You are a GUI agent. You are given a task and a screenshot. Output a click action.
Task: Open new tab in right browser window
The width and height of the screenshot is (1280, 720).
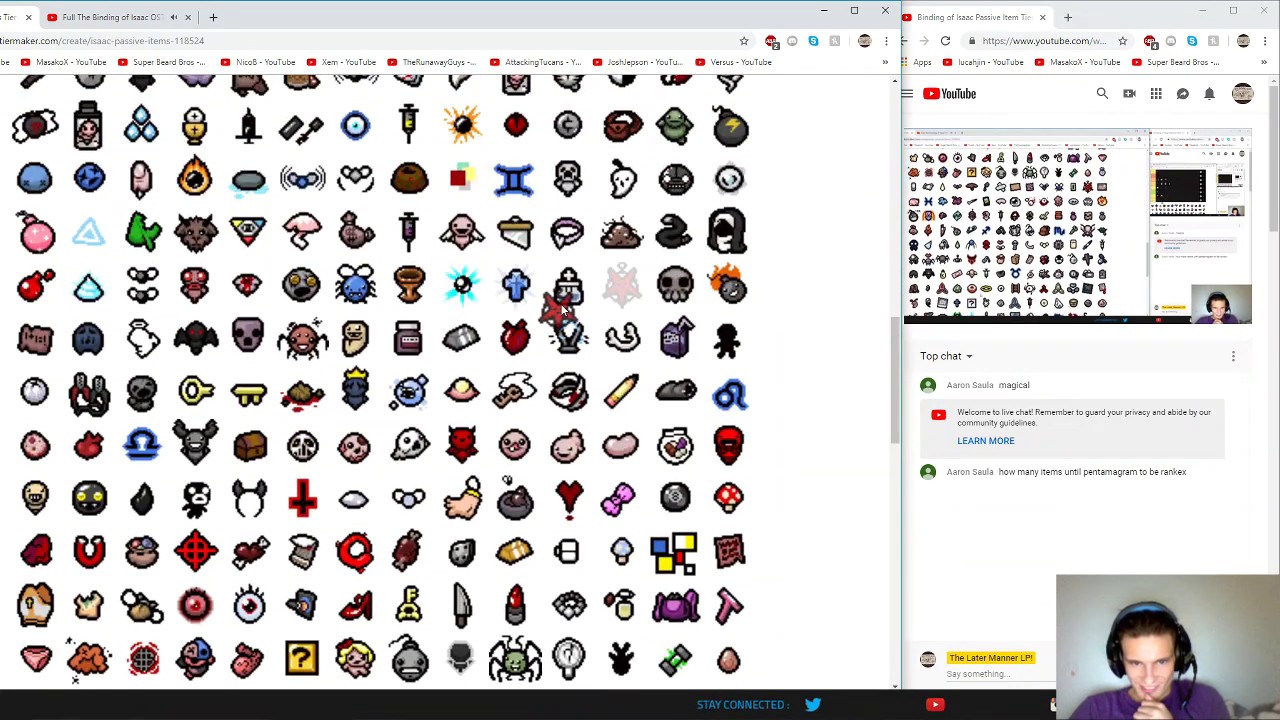pos(1067,17)
